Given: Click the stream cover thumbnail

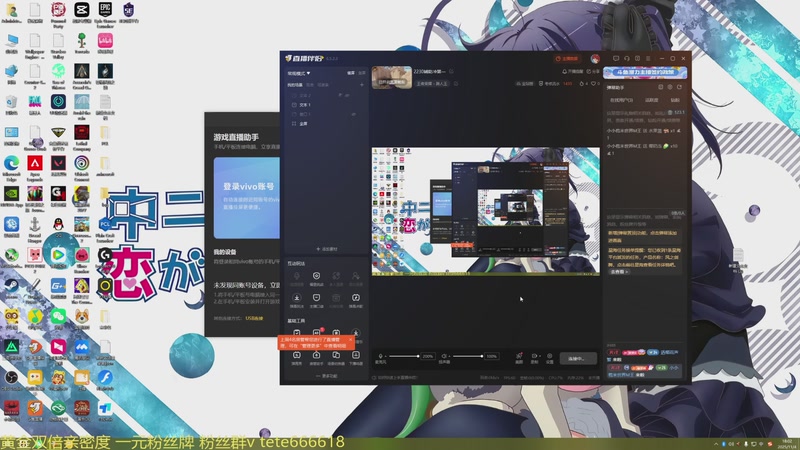Looking at the screenshot, I should [x=392, y=77].
